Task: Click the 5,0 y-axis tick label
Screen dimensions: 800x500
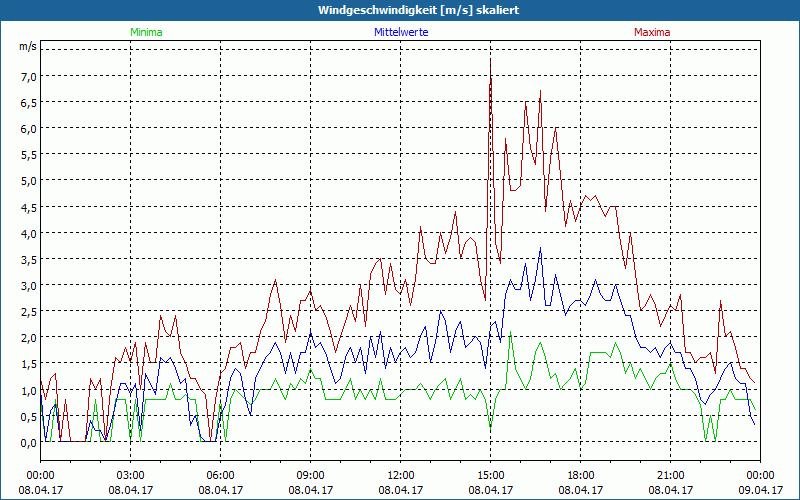Action: (27, 181)
